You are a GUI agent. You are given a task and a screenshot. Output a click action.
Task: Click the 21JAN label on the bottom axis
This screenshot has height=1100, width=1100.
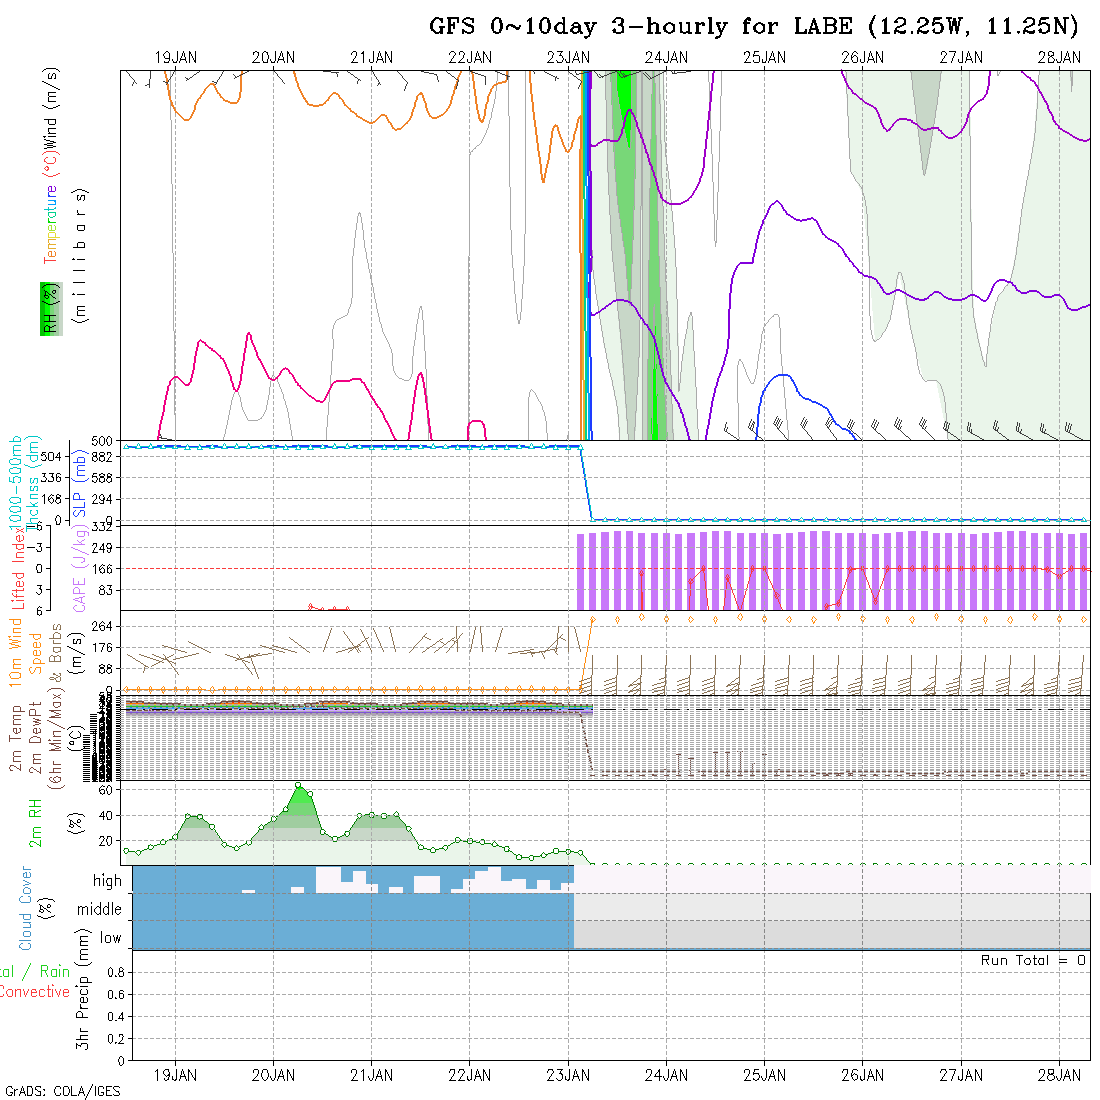372,1075
